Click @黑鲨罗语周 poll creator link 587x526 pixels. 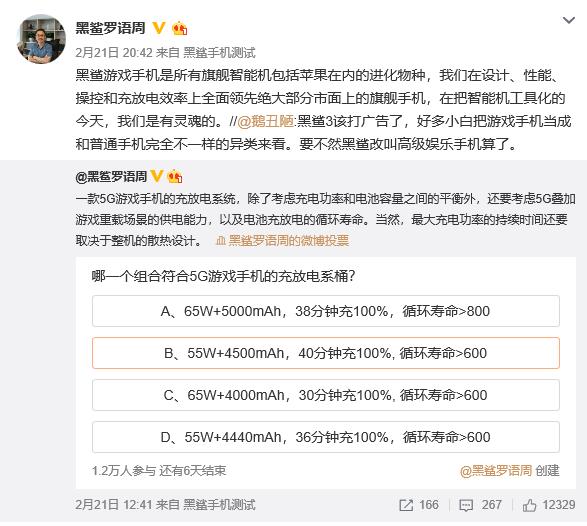coord(496,471)
